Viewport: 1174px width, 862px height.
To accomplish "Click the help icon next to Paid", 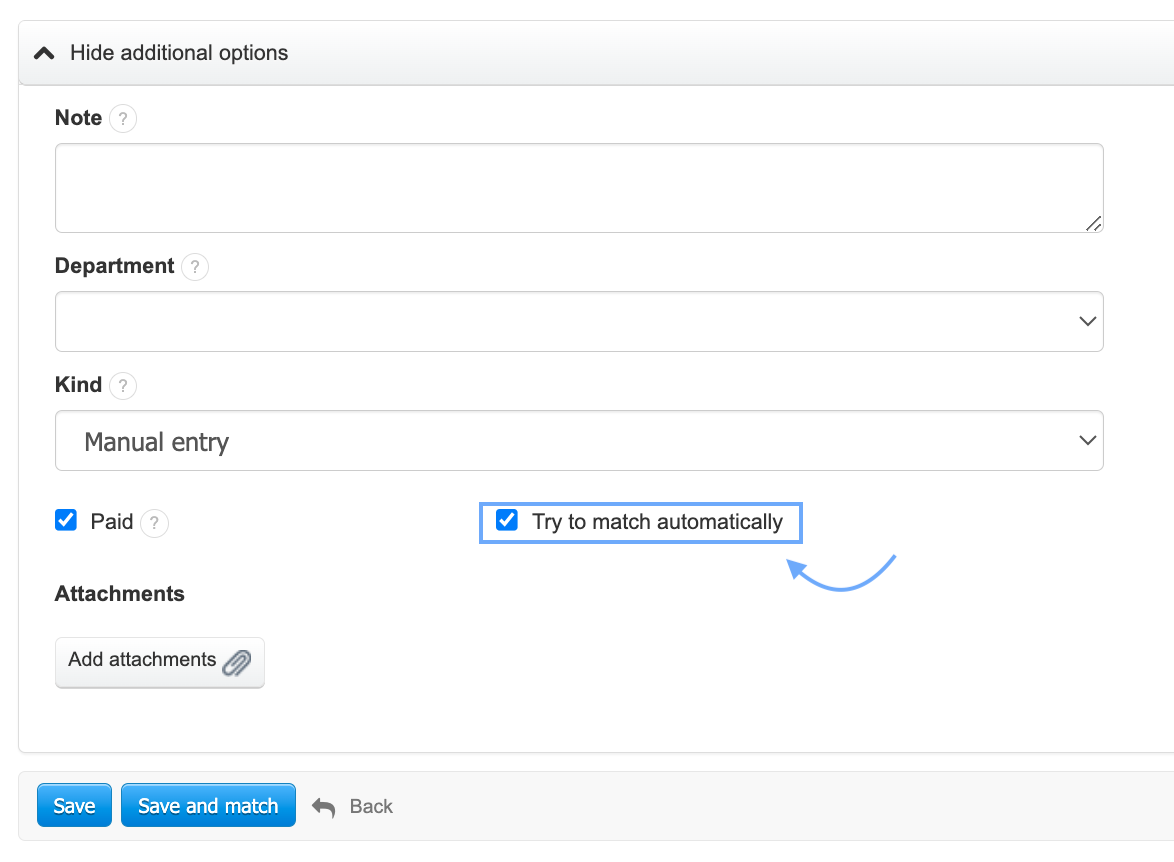I will click(154, 523).
